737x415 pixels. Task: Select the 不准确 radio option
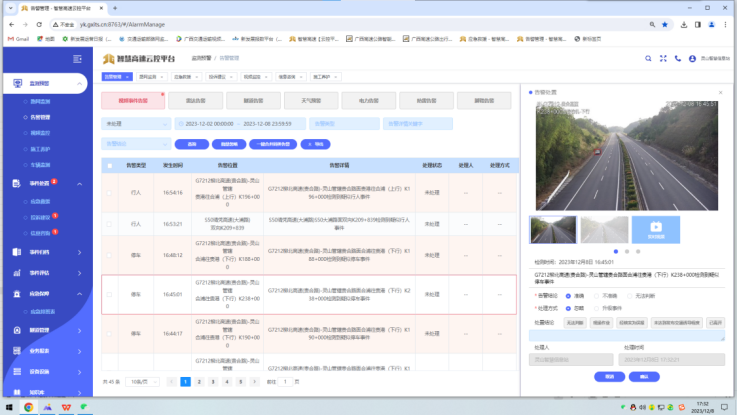tap(598, 296)
